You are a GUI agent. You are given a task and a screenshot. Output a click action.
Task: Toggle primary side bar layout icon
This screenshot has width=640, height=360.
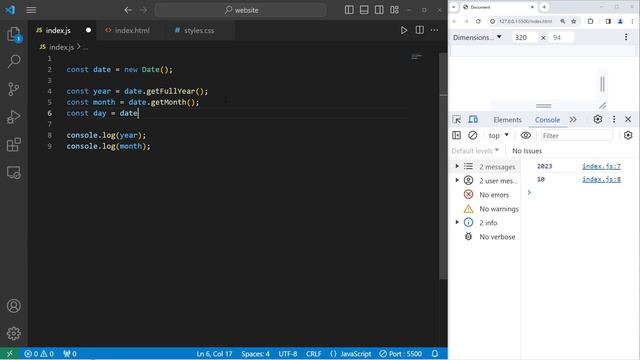(x=349, y=10)
